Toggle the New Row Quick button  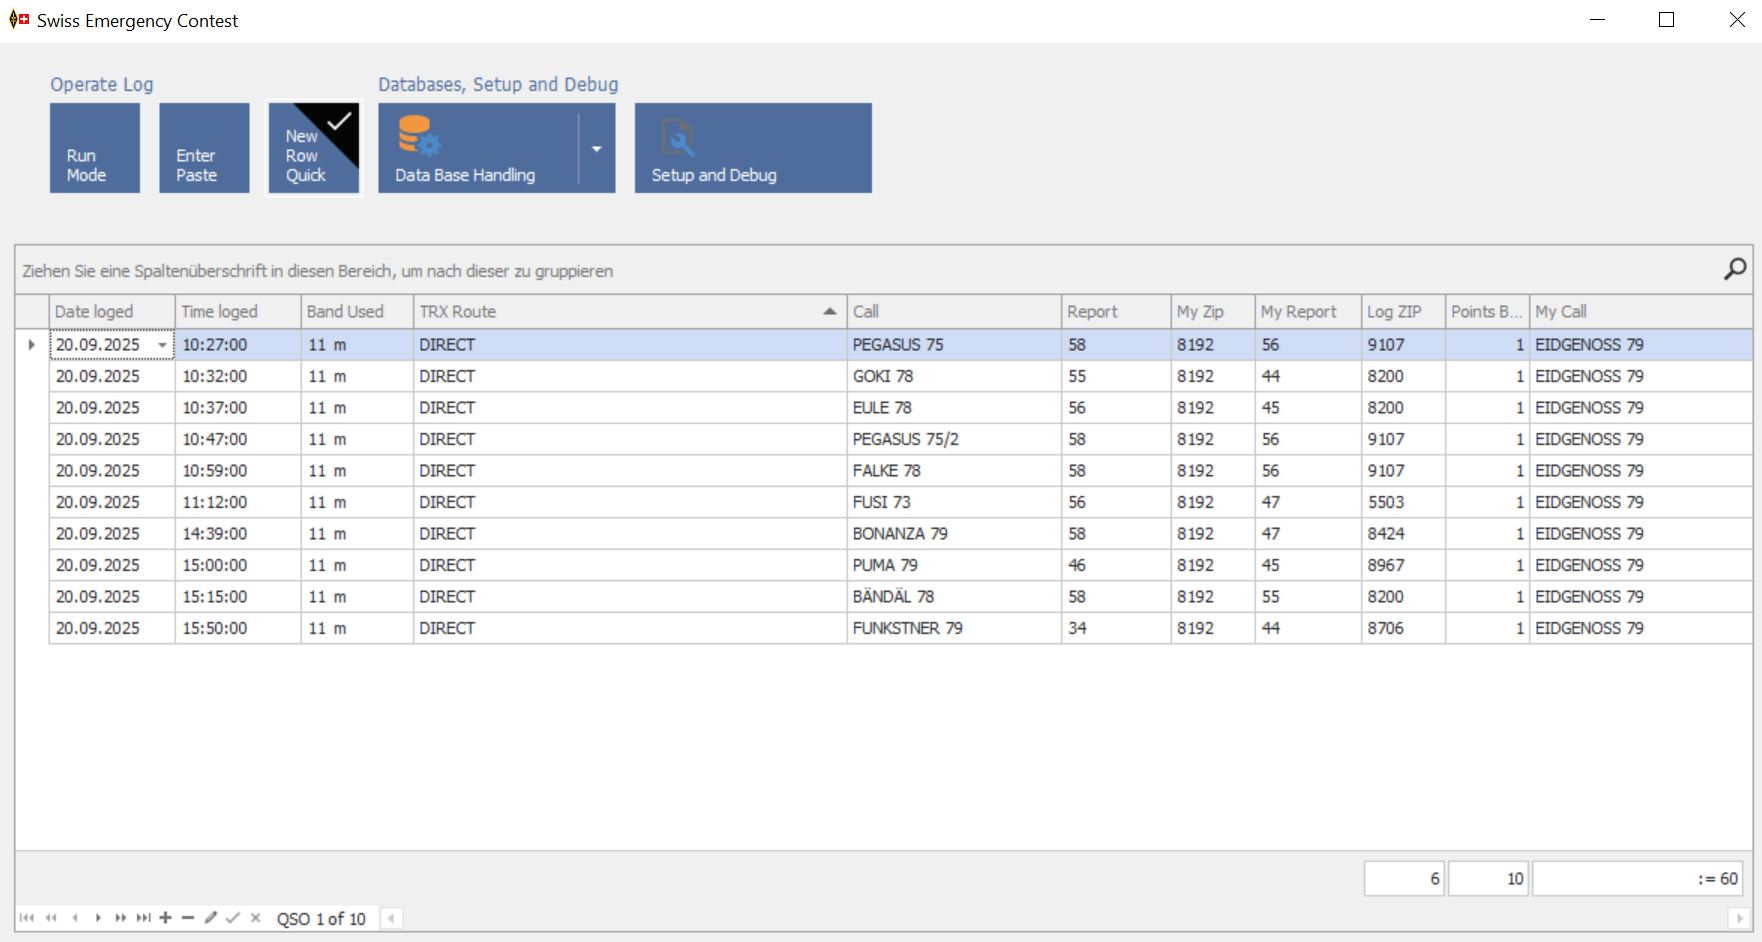click(x=313, y=148)
